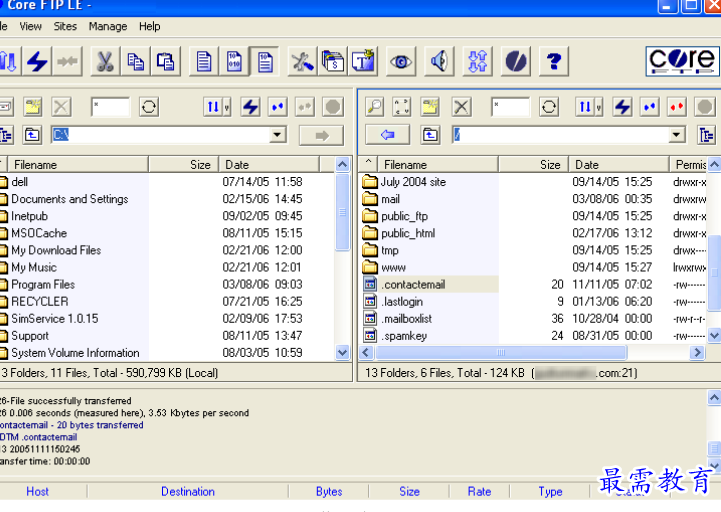The image size is (721, 512).
Task: Sort local files by Filename column
Action: click(78, 165)
